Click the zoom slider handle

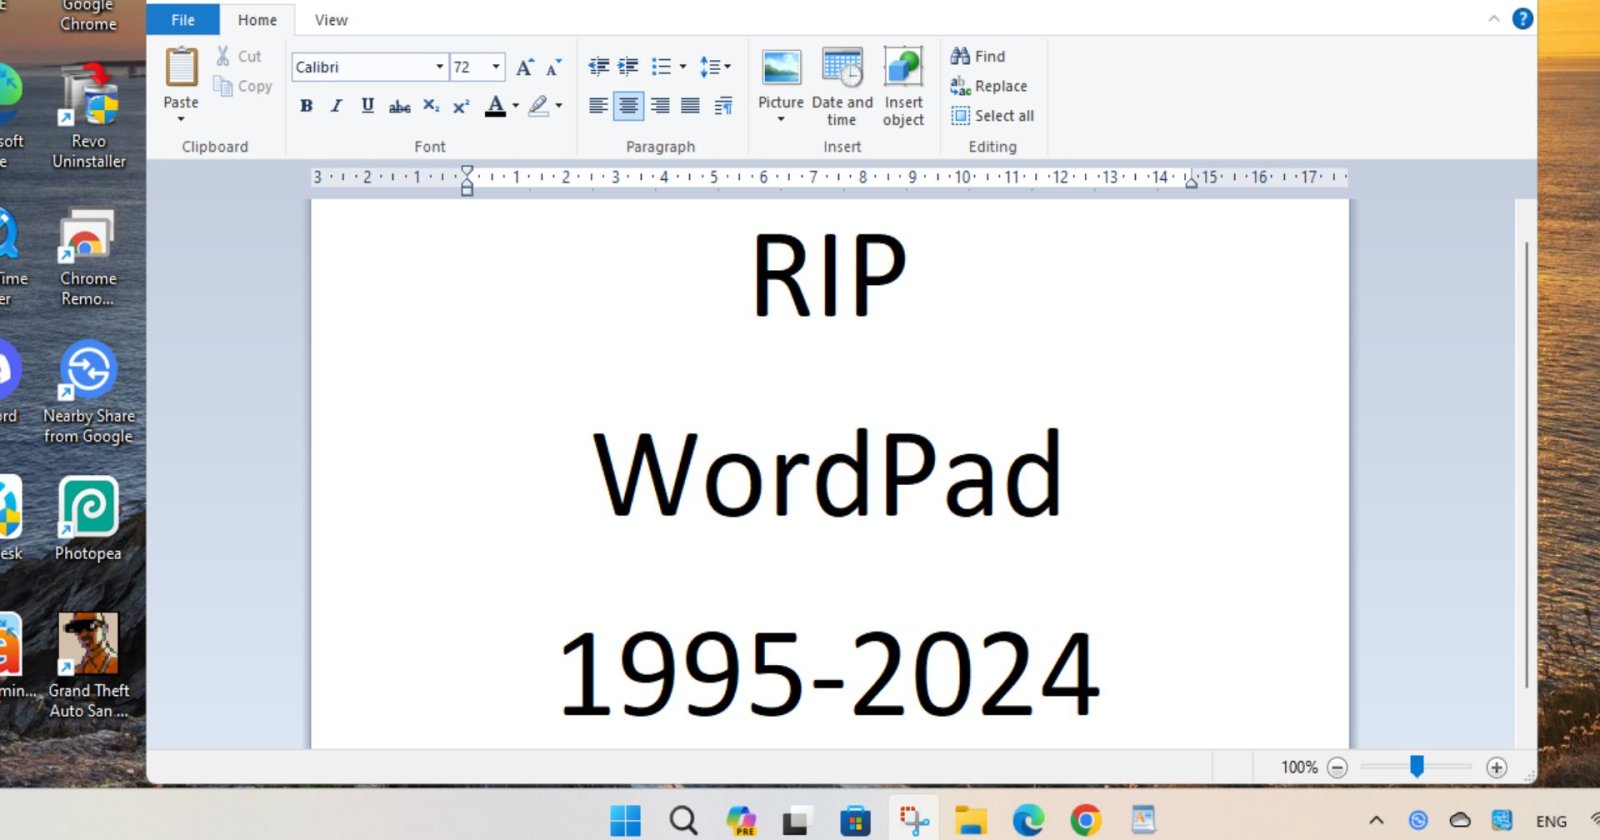tap(1416, 766)
